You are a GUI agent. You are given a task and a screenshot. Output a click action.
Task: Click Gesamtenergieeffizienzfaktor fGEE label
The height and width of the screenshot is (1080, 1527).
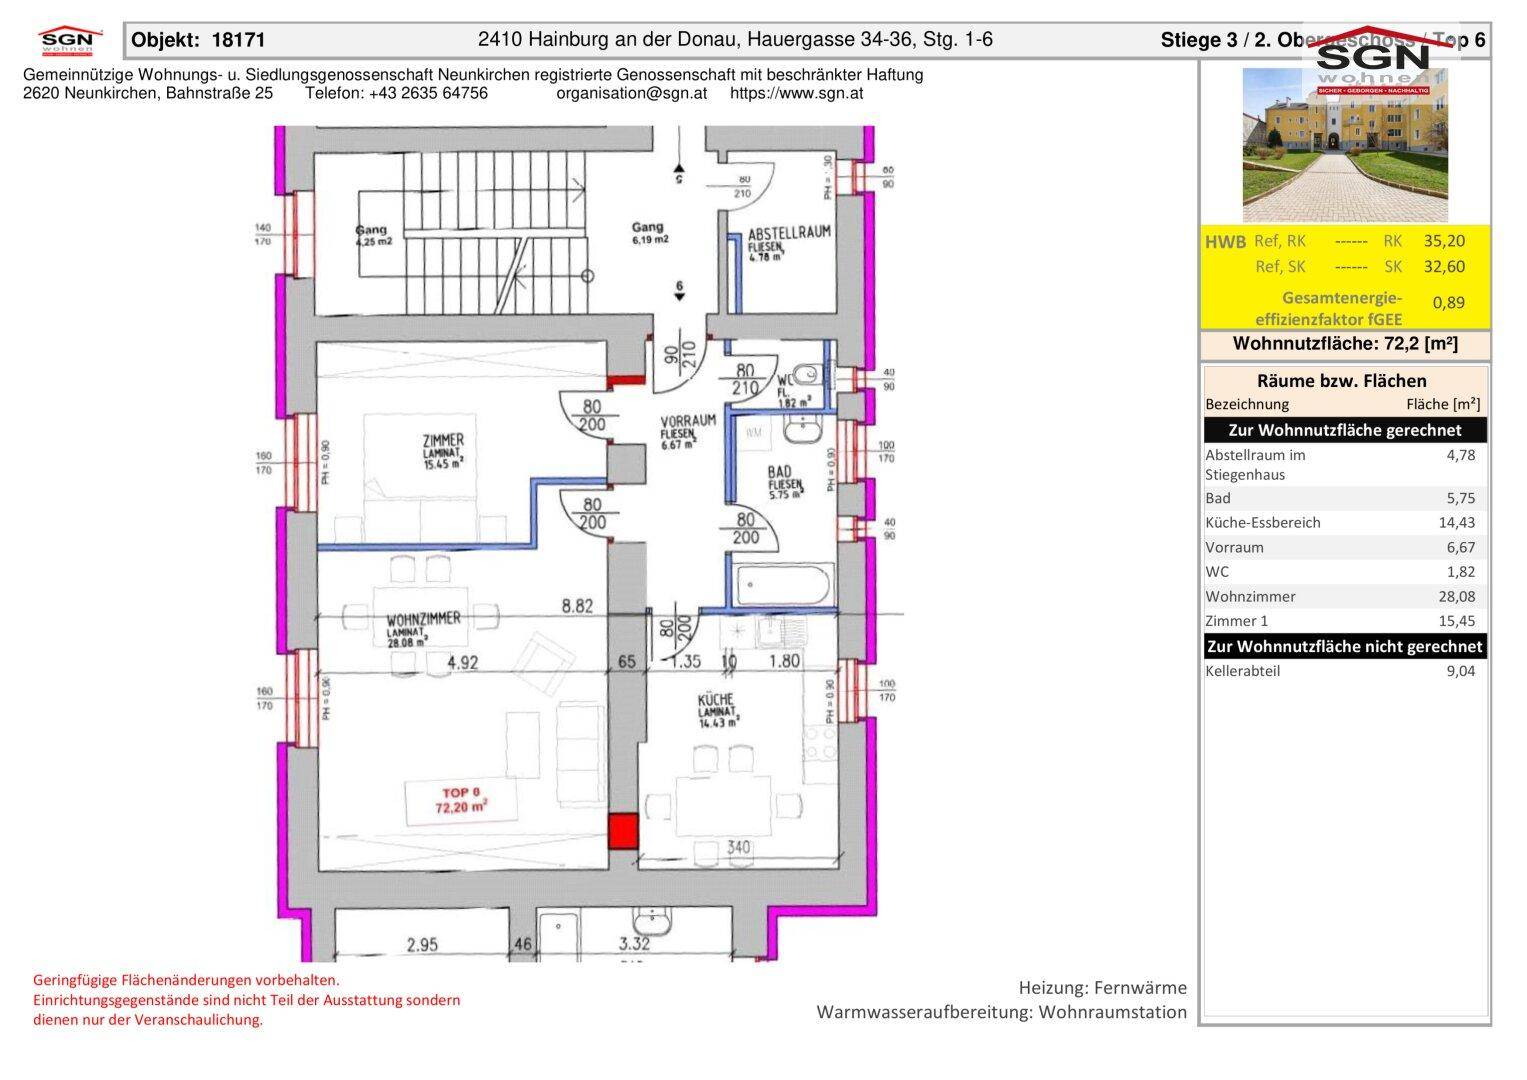tap(1329, 308)
